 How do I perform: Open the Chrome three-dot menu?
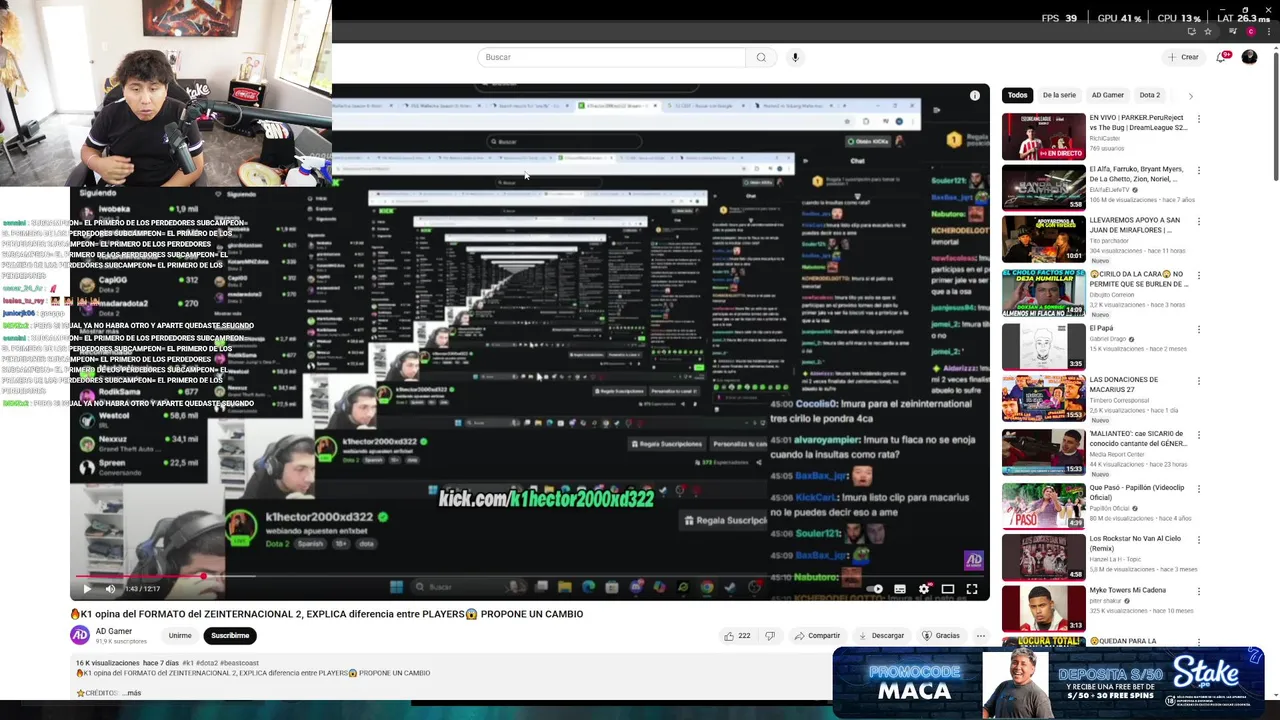coord(1267,32)
